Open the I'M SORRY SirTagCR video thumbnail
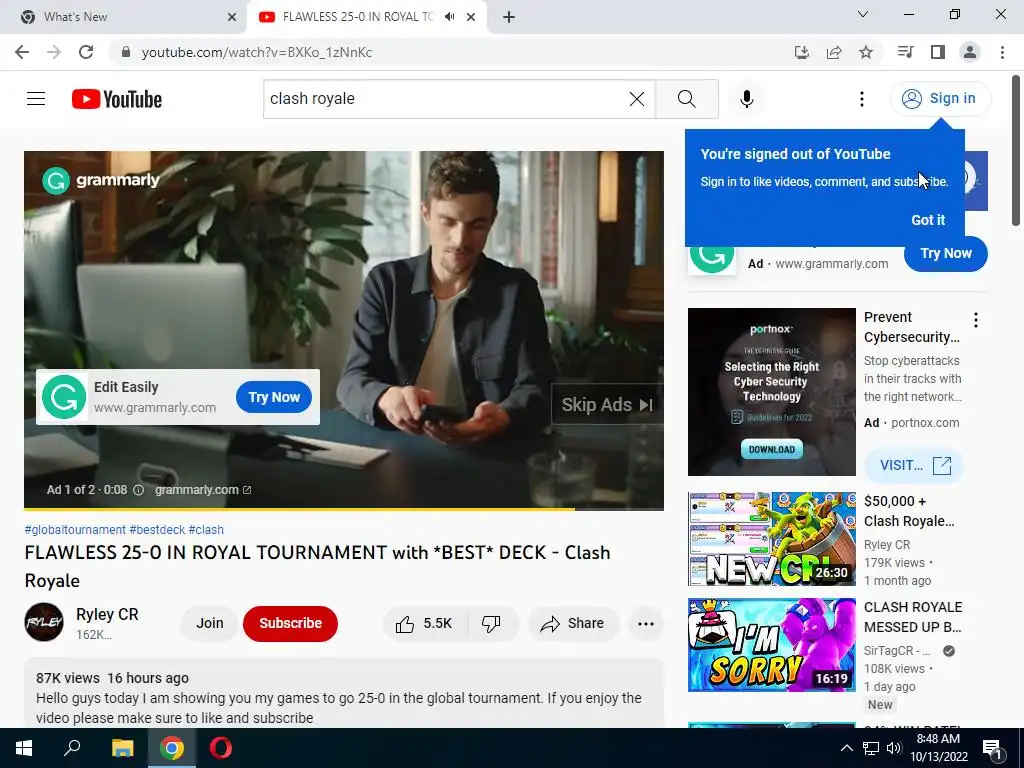 (771, 645)
